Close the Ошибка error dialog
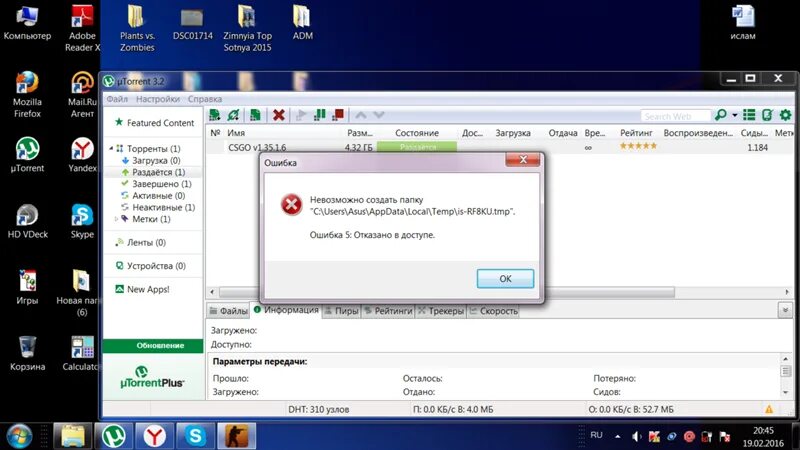800x450 pixels. (x=522, y=160)
